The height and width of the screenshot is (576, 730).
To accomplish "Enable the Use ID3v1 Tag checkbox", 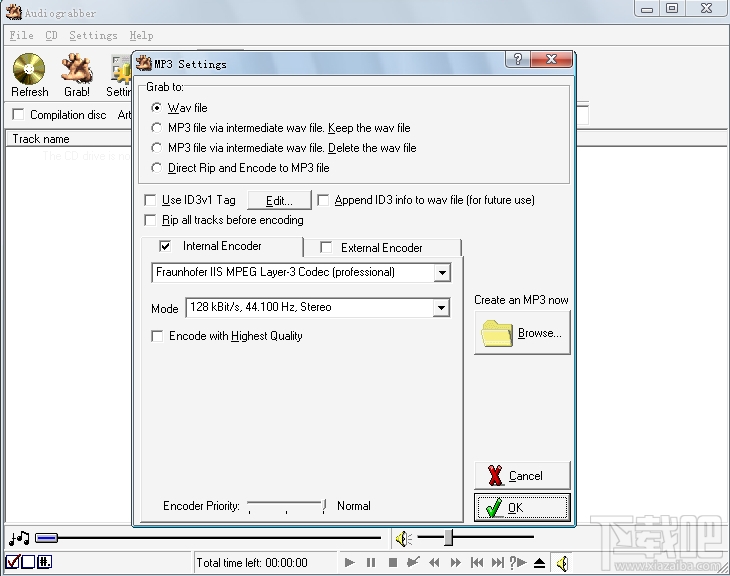I will 150,200.
